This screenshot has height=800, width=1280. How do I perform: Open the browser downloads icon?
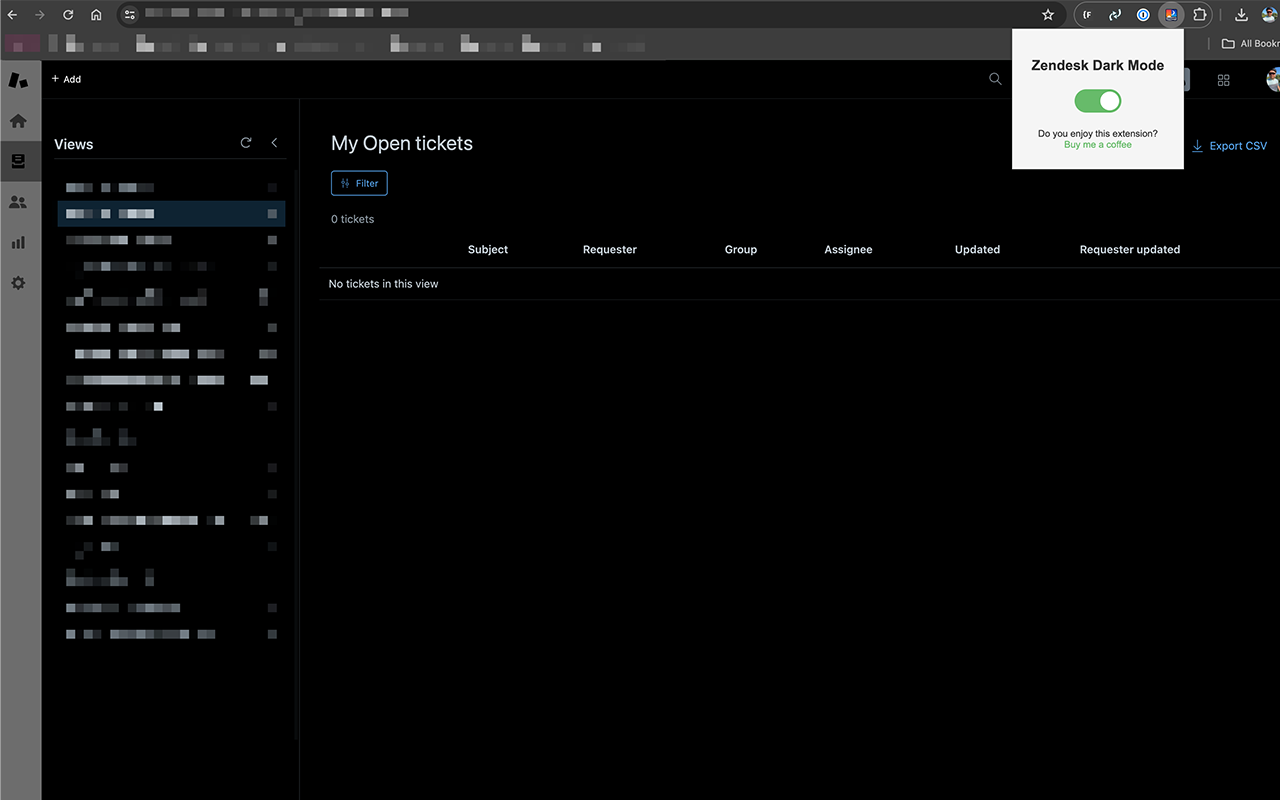[x=1241, y=14]
